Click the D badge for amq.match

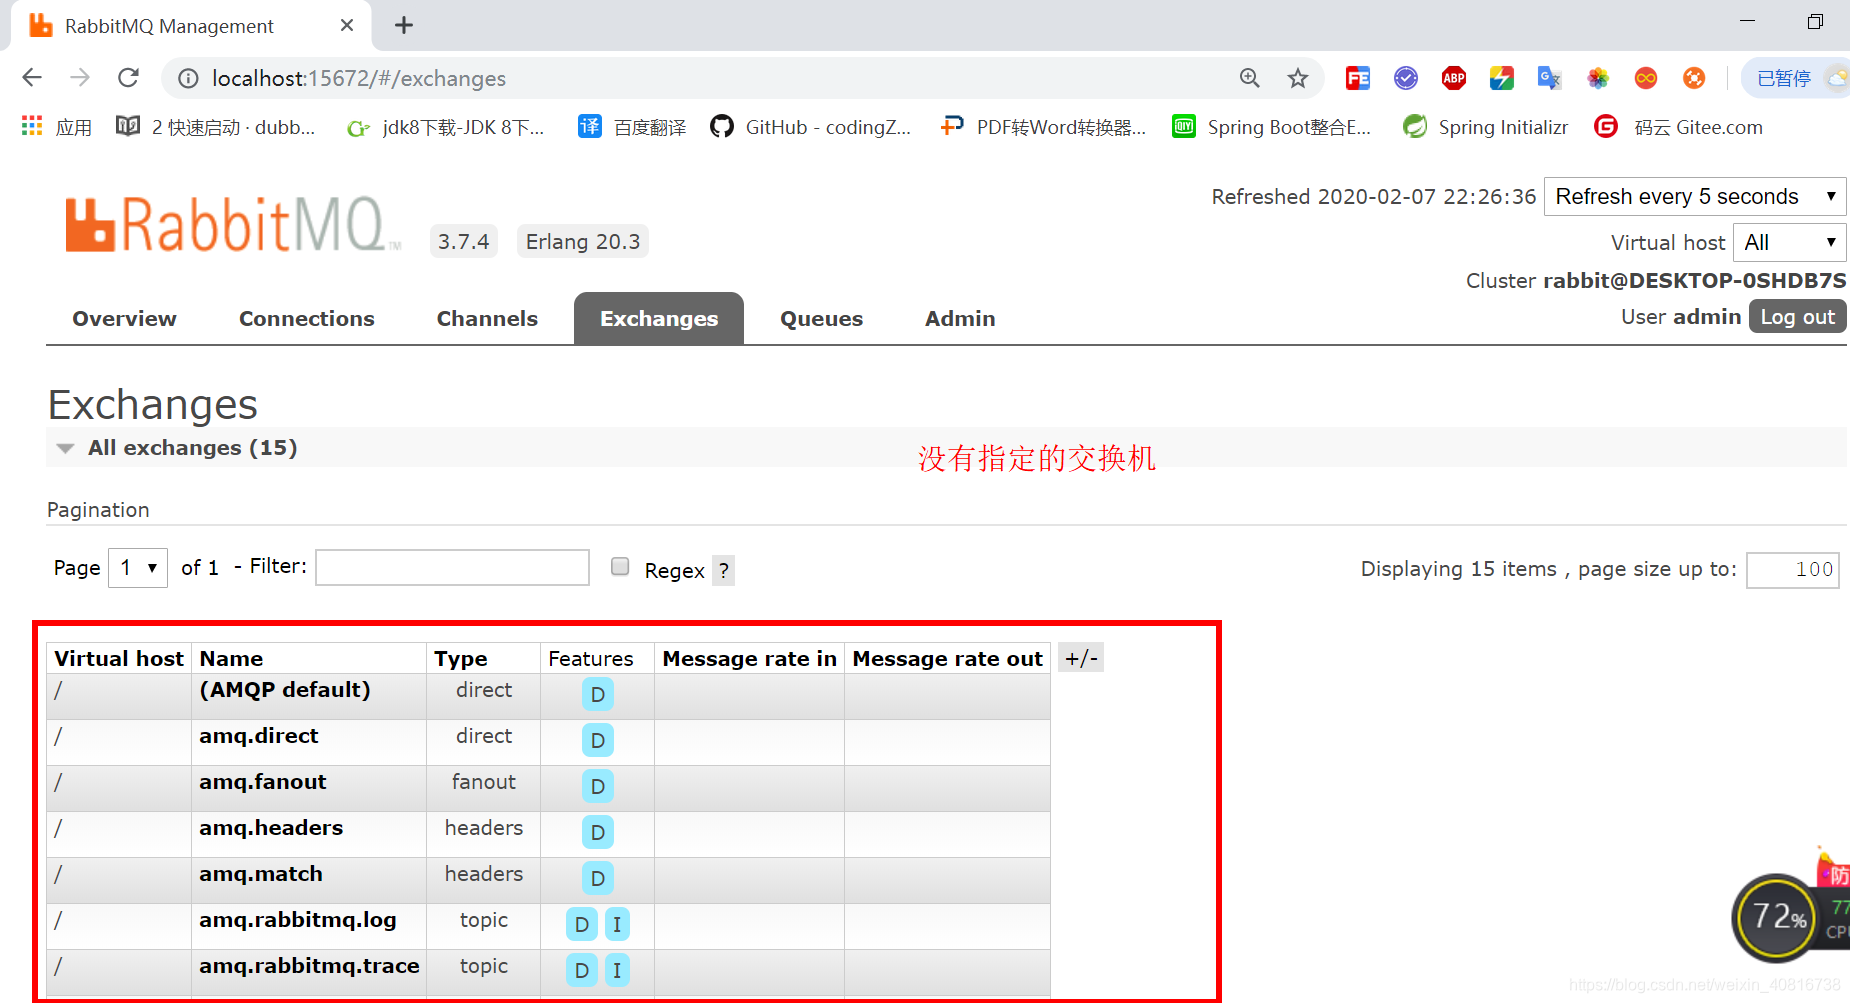pos(597,878)
